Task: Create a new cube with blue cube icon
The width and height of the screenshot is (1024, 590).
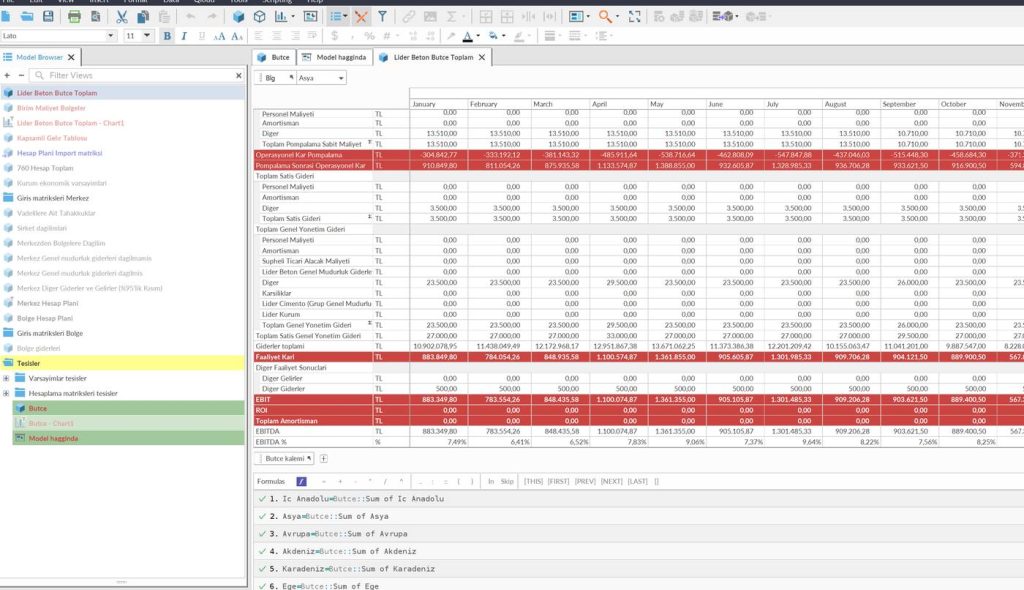Action: [x=238, y=16]
